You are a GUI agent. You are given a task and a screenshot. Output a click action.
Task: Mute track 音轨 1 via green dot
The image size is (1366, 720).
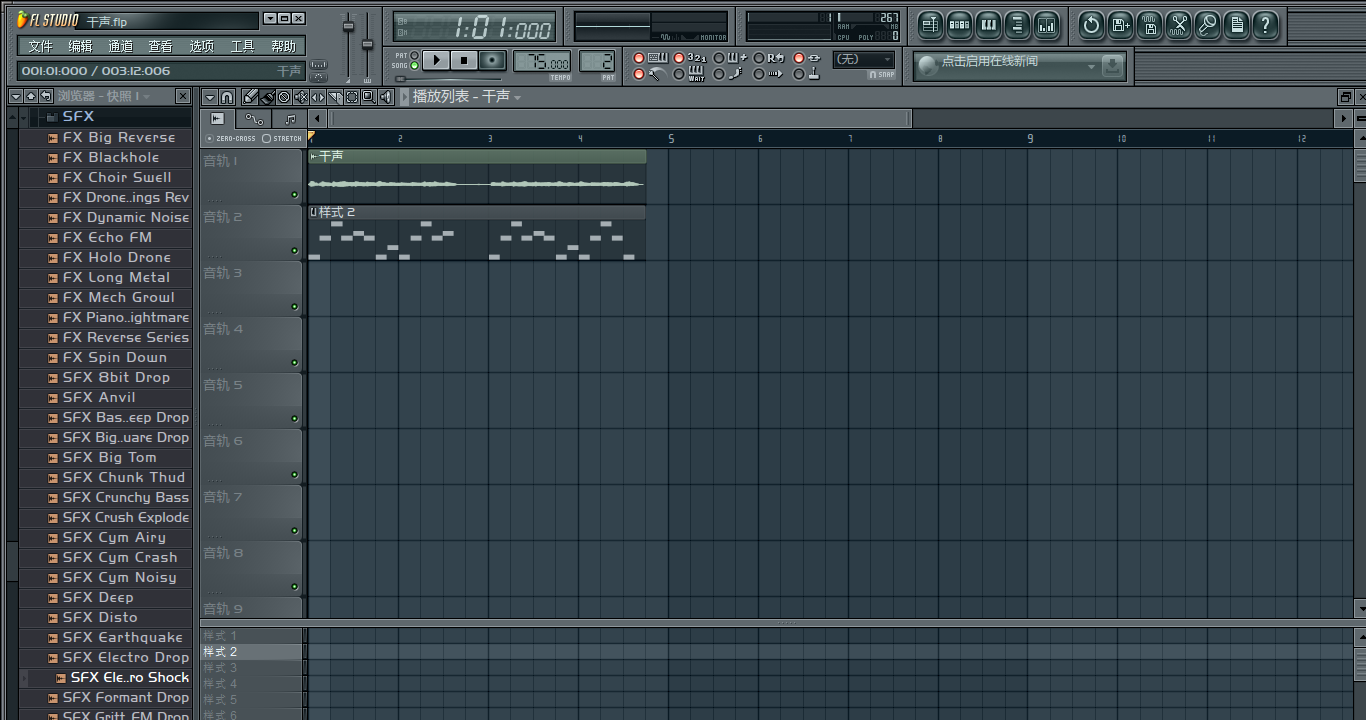click(294, 194)
